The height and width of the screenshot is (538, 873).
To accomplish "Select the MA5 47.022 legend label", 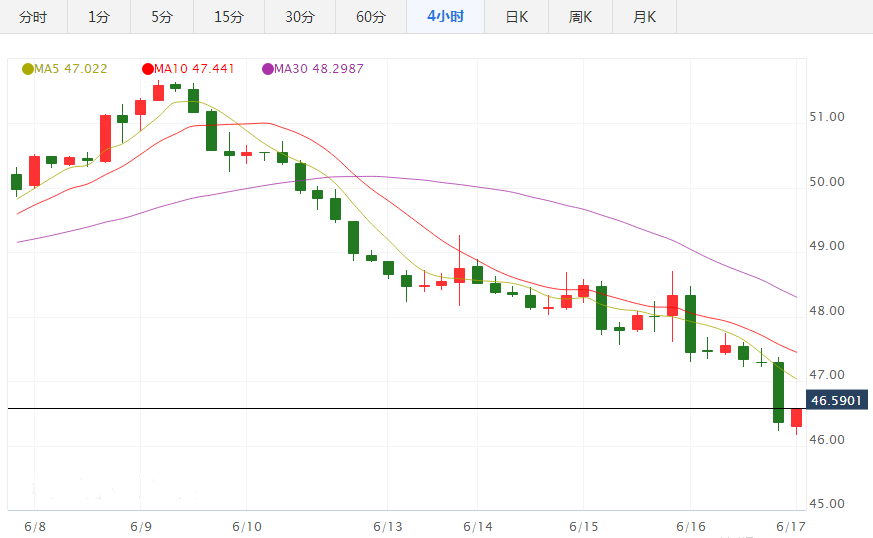I will tap(71, 69).
